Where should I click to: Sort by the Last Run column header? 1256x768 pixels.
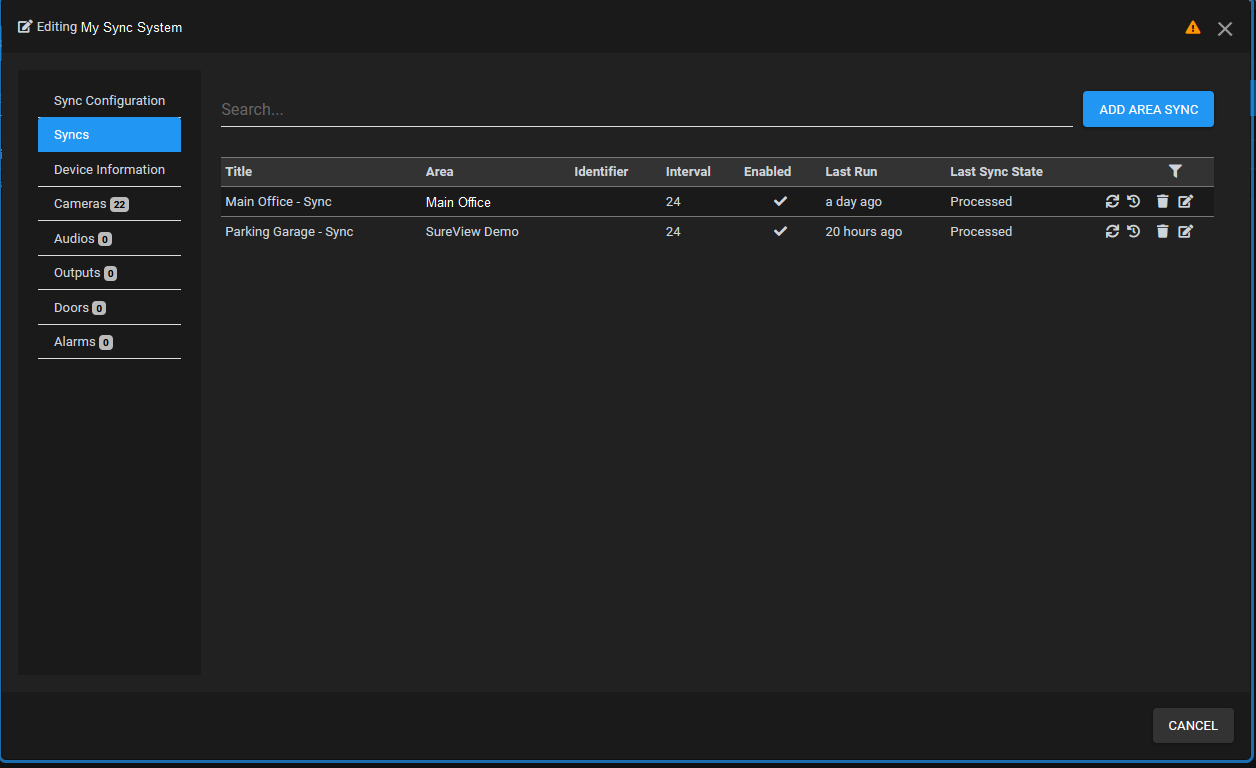[851, 172]
